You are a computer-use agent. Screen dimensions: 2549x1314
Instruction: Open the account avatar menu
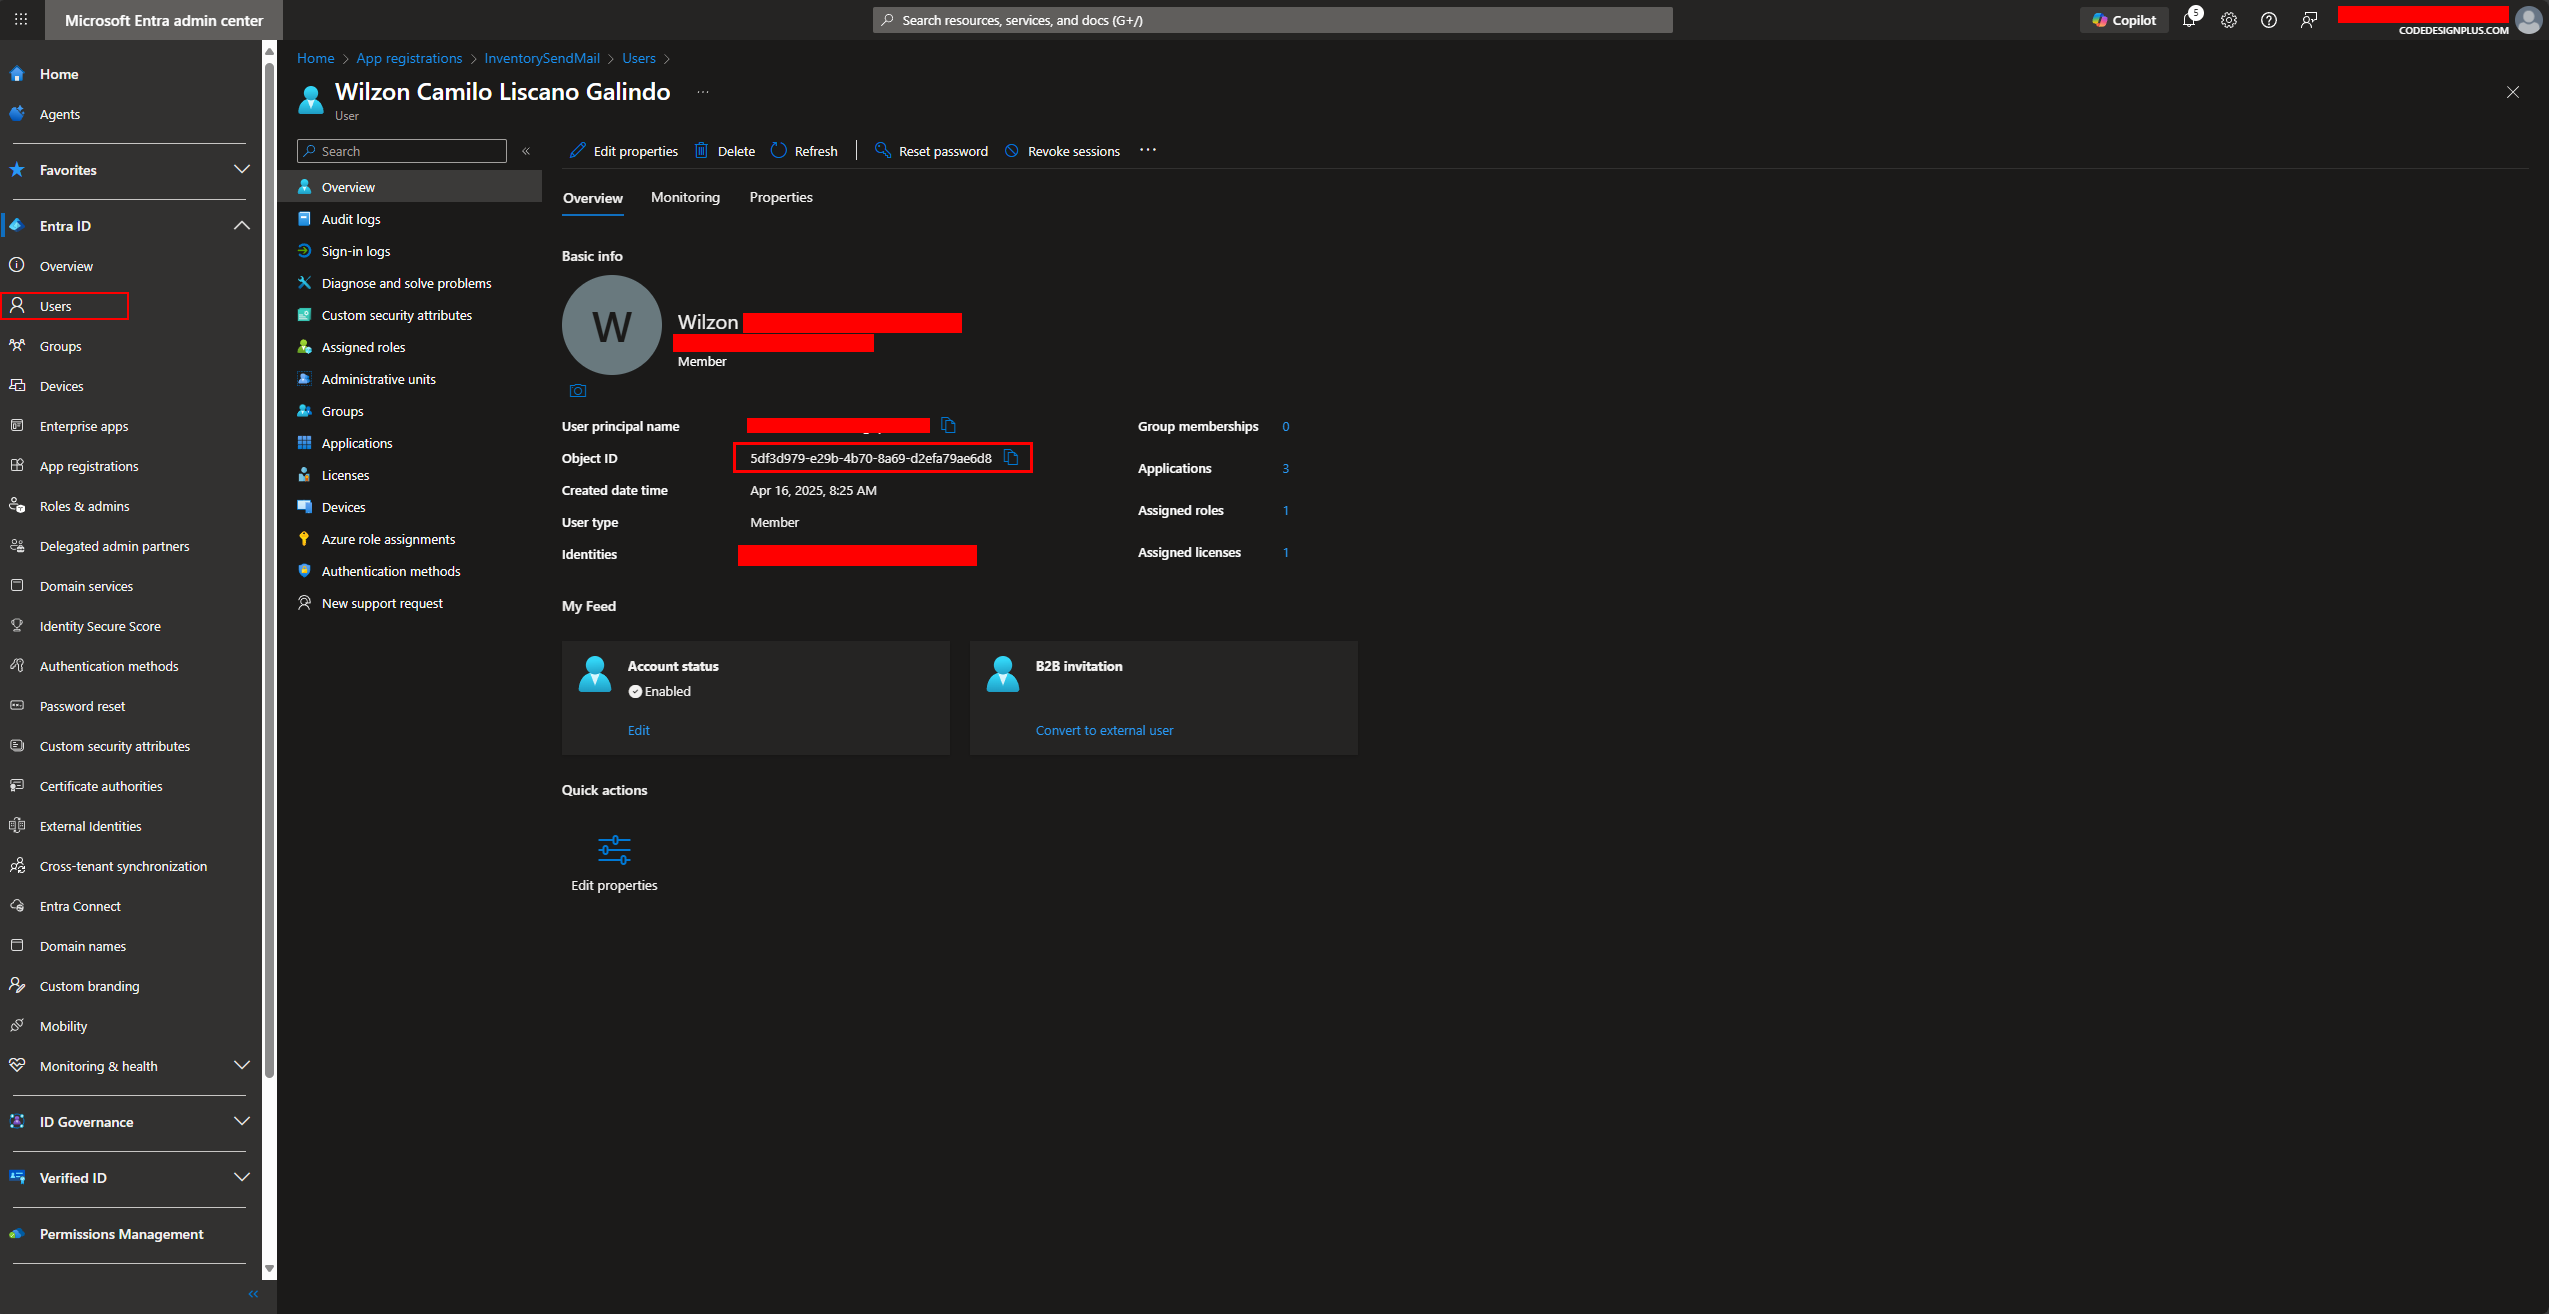click(2529, 20)
